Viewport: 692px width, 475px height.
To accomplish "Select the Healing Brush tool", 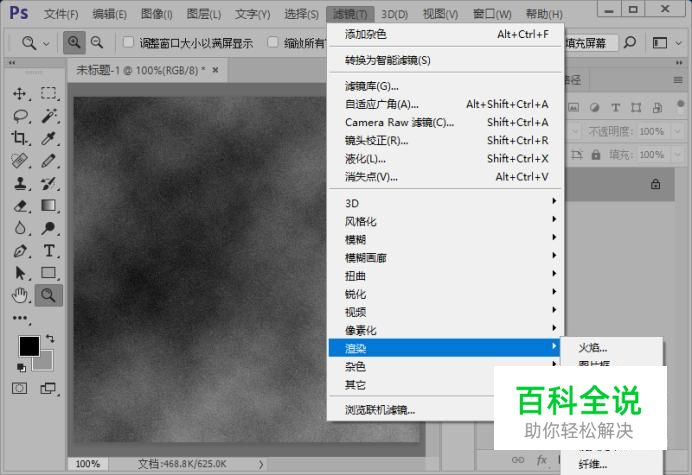I will 19,161.
